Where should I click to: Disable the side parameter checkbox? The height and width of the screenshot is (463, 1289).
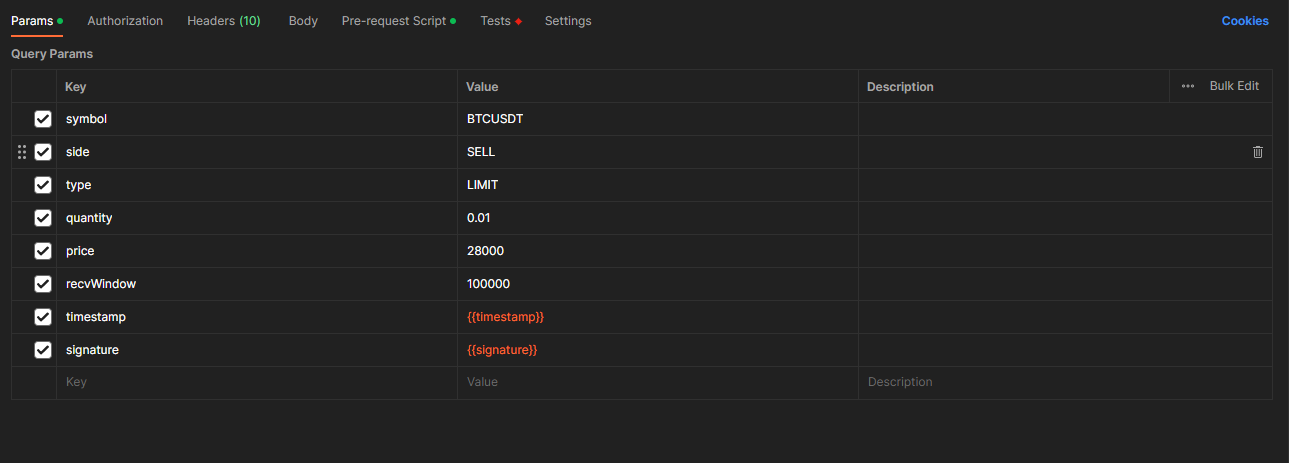coord(43,152)
